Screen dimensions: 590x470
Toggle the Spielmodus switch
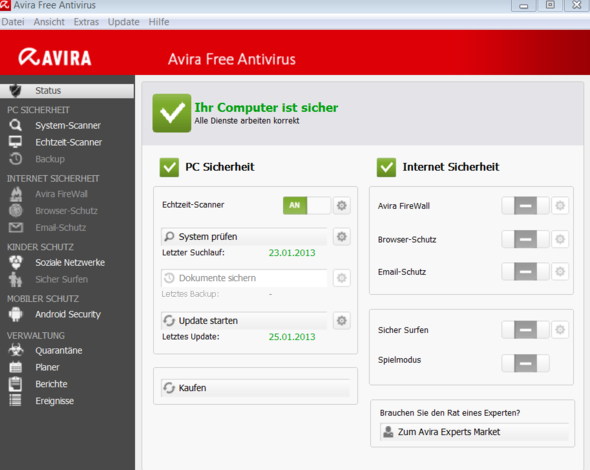[x=525, y=363]
